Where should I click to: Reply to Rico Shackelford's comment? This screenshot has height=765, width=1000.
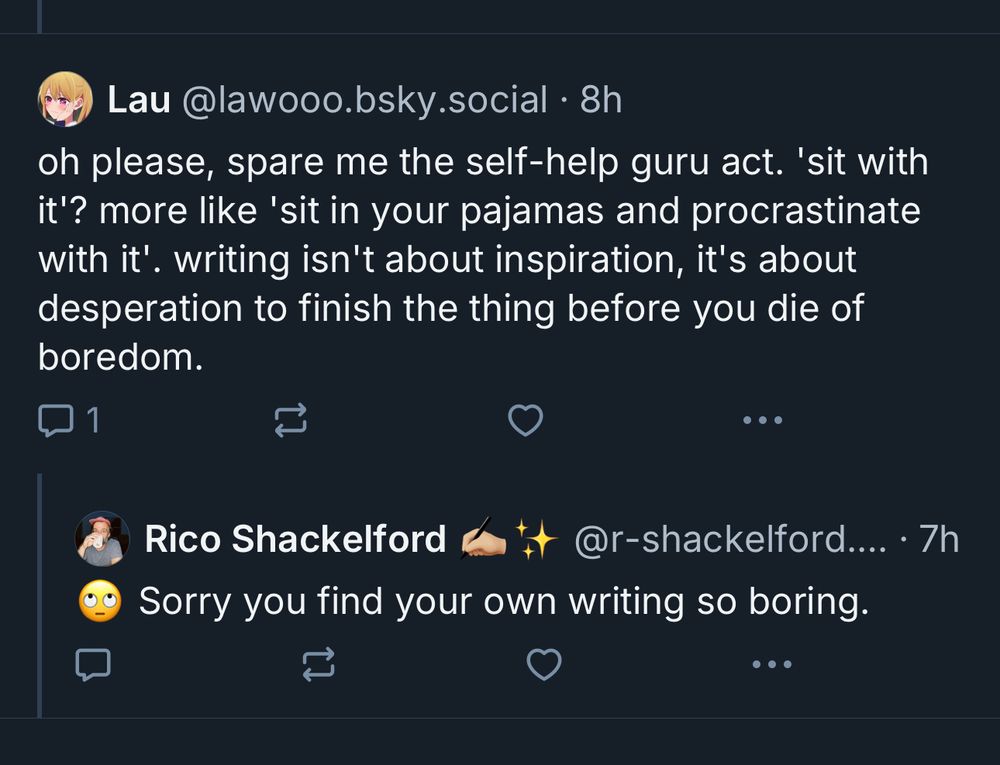(x=93, y=664)
